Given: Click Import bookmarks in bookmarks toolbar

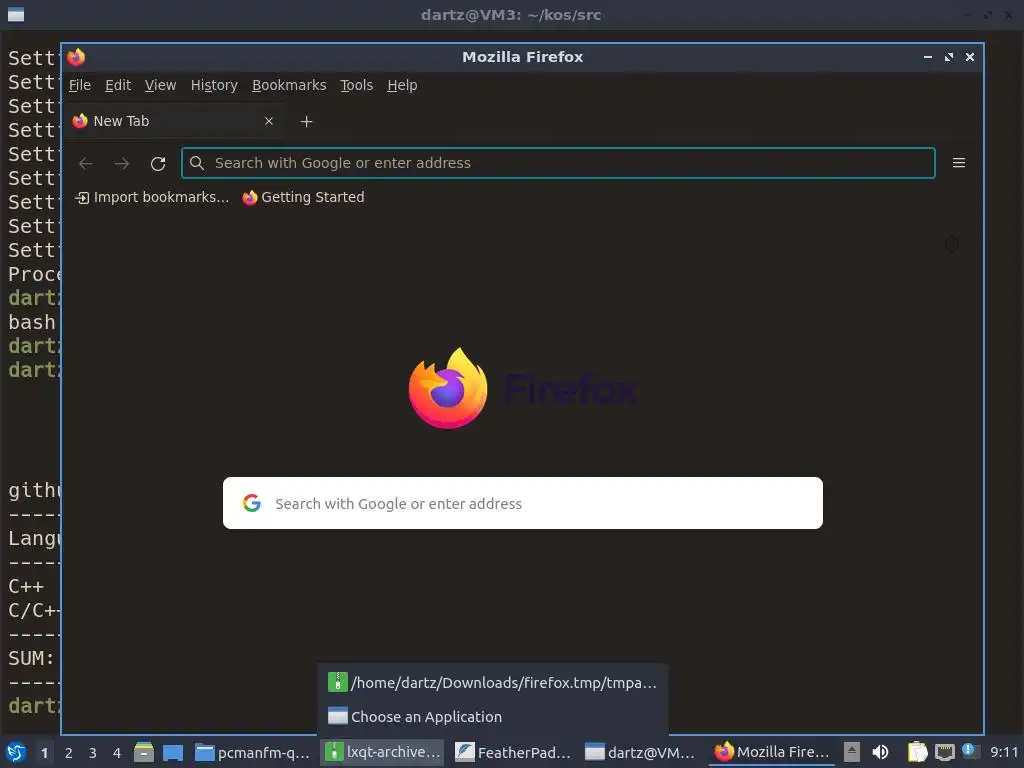Looking at the screenshot, I should [152, 197].
